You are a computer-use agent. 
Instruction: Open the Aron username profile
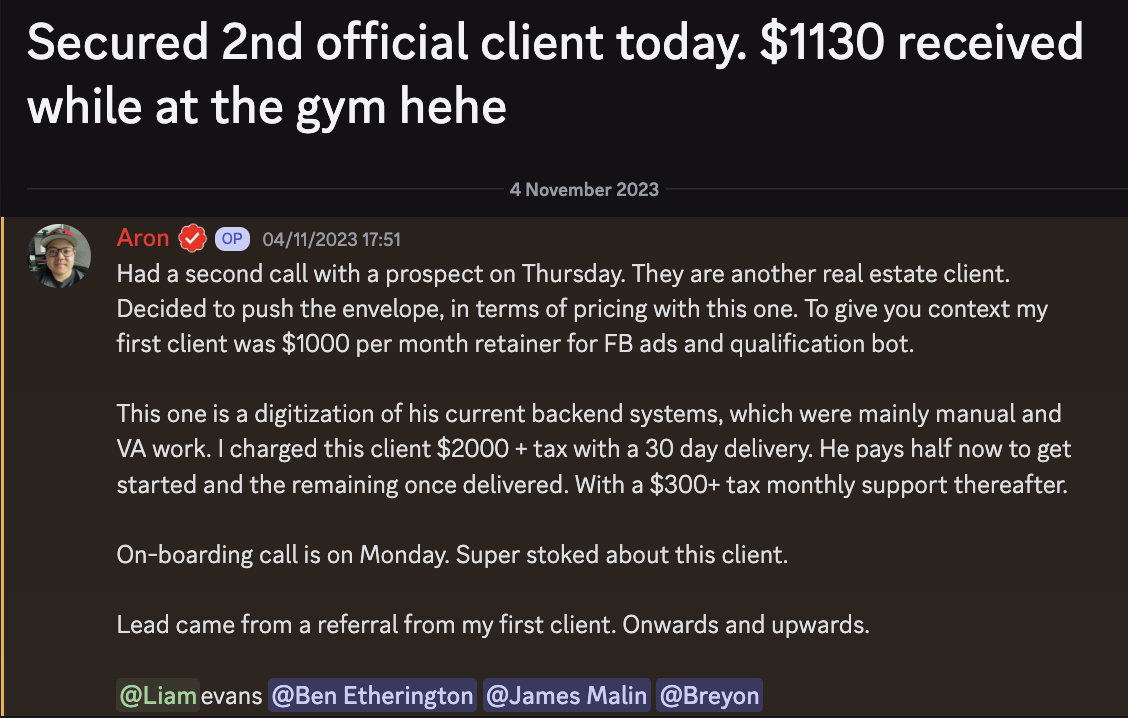click(x=142, y=237)
